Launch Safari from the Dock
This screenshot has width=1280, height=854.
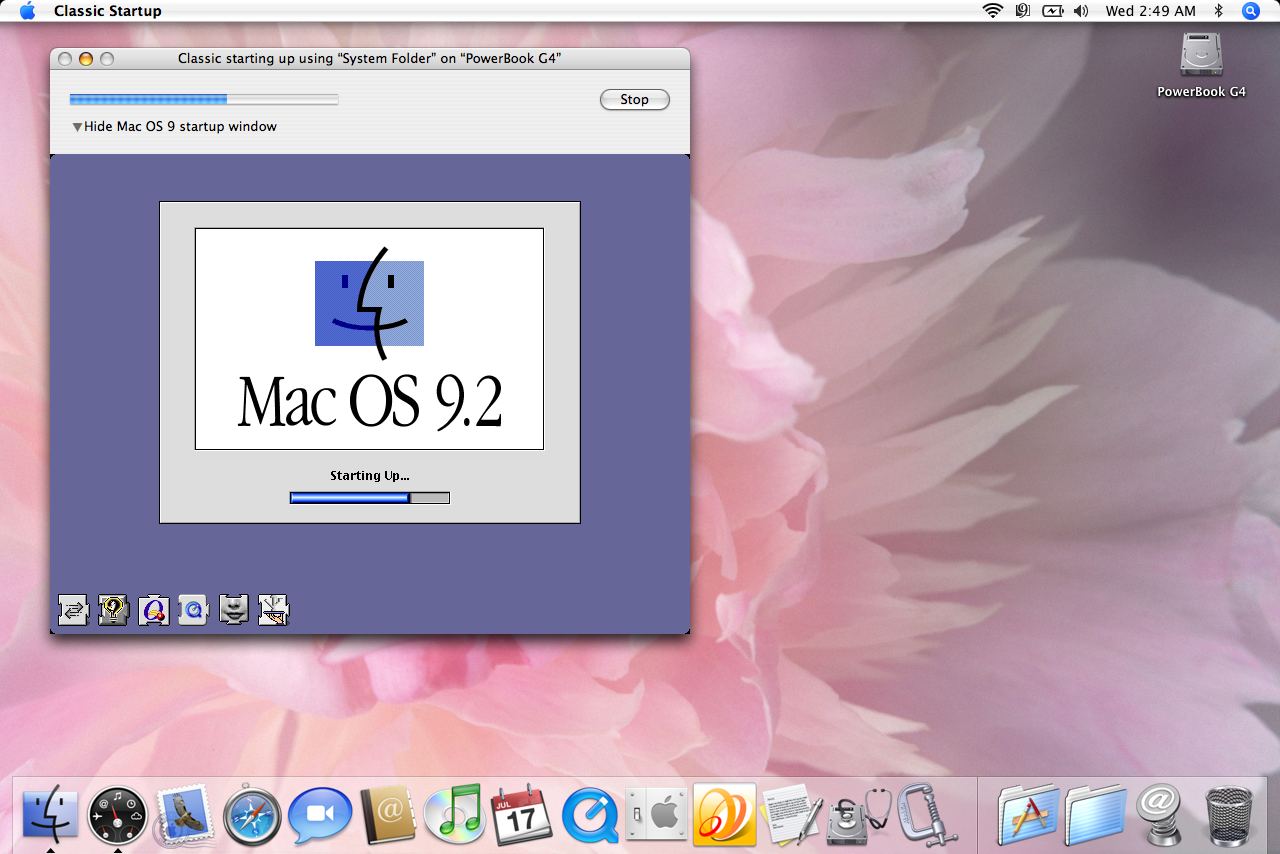(252, 815)
